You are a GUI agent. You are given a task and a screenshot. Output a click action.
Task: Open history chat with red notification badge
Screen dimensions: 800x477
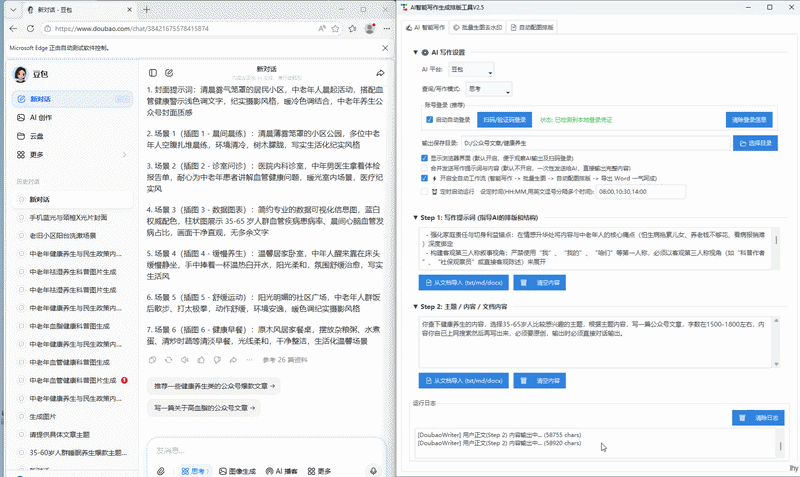(x=72, y=381)
